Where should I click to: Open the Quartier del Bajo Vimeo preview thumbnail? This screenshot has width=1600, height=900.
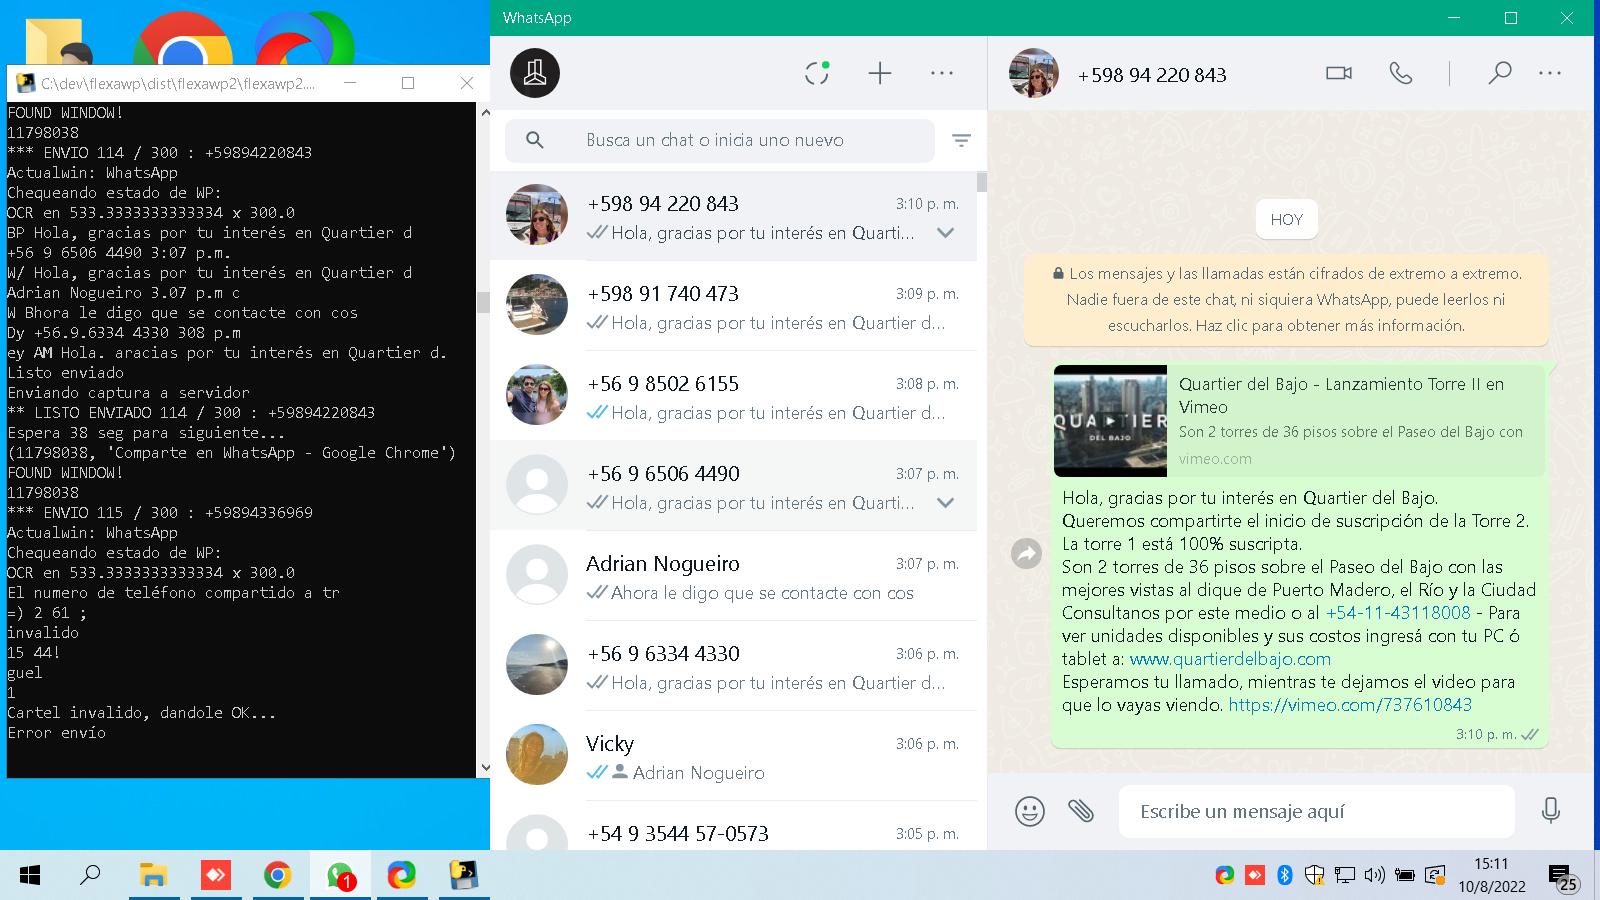pyautogui.click(x=1110, y=421)
